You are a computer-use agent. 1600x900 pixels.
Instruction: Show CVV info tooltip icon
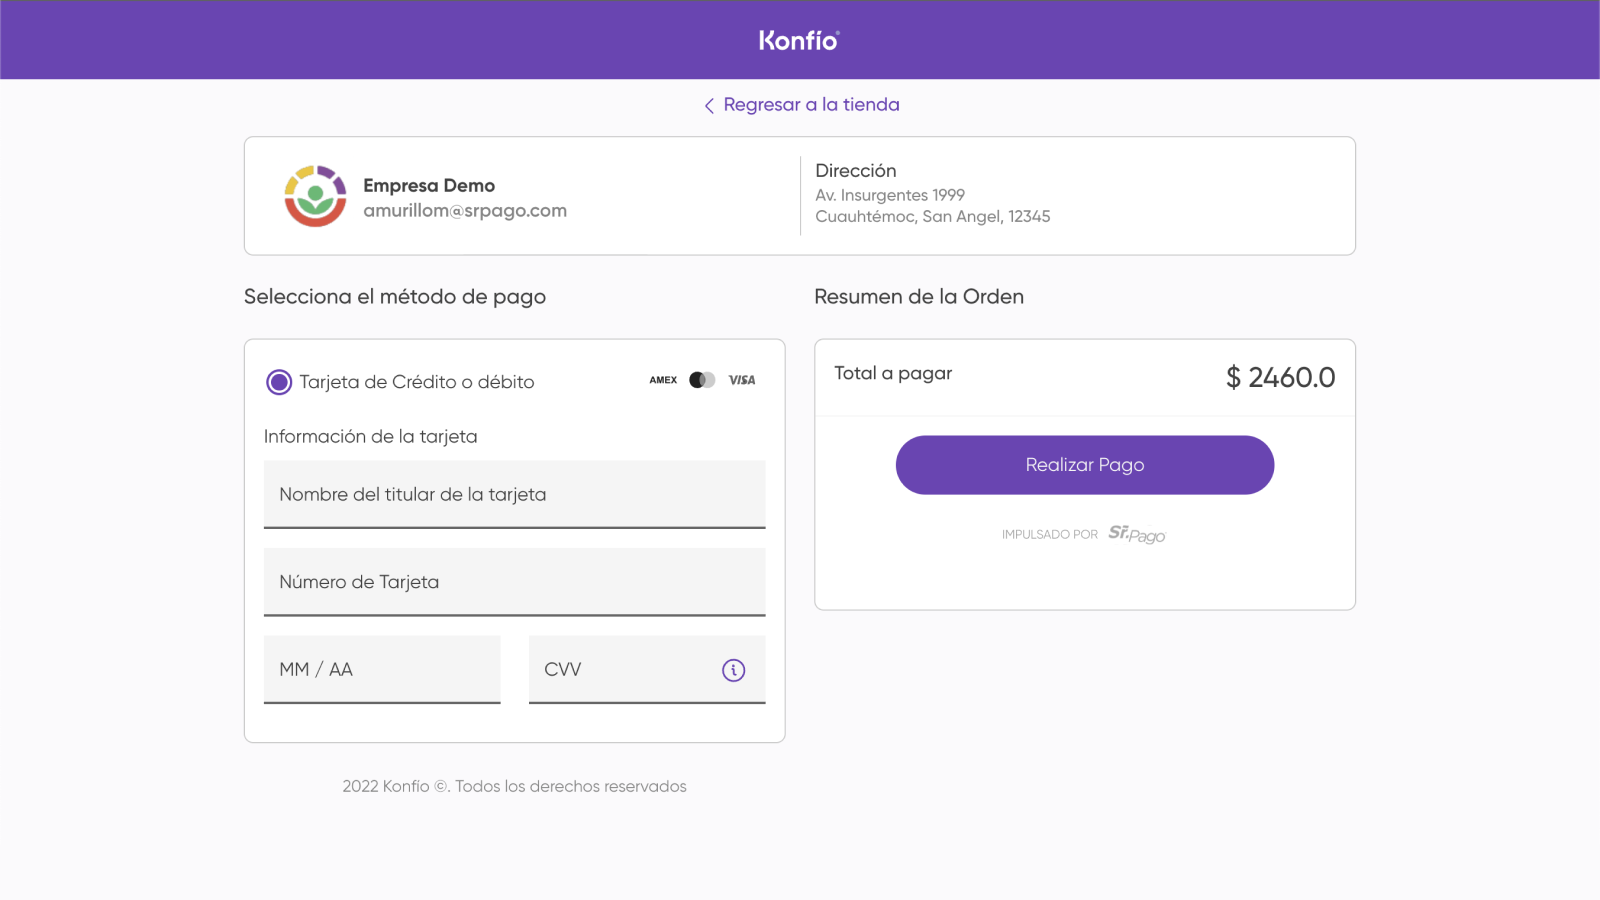[x=734, y=670]
